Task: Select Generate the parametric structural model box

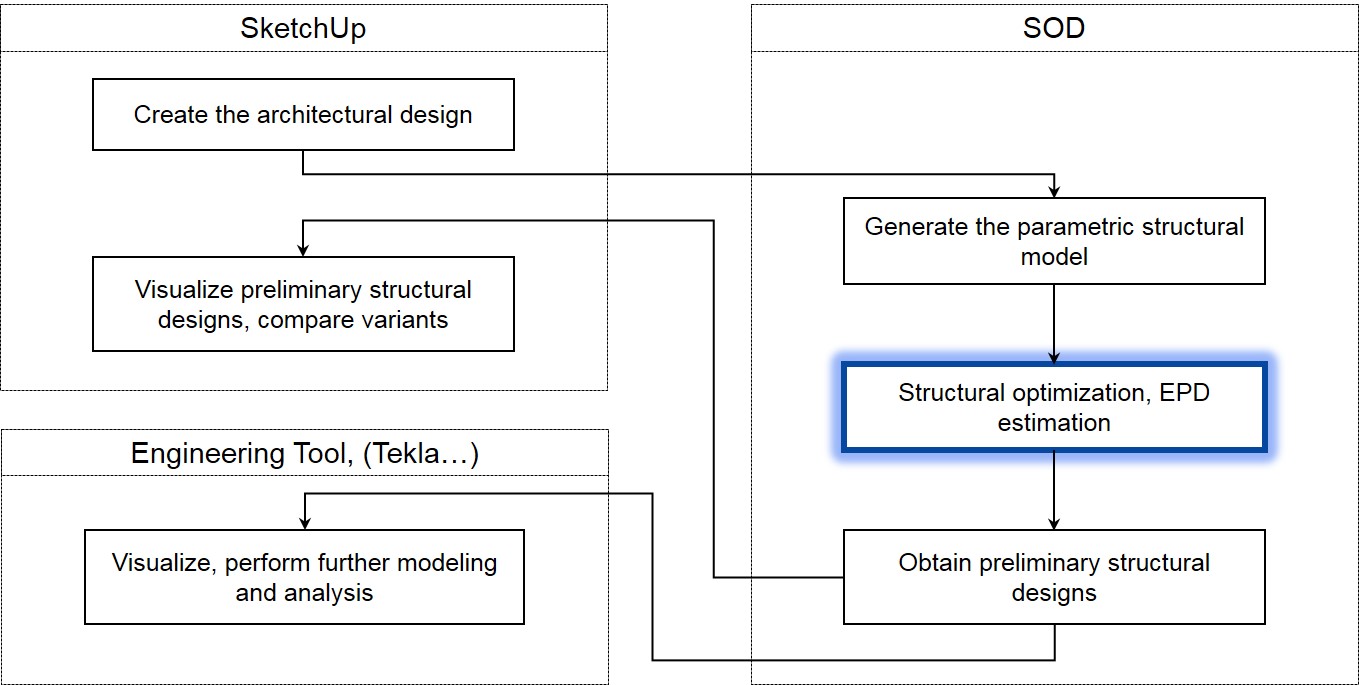Action: pyautogui.click(x=1054, y=241)
